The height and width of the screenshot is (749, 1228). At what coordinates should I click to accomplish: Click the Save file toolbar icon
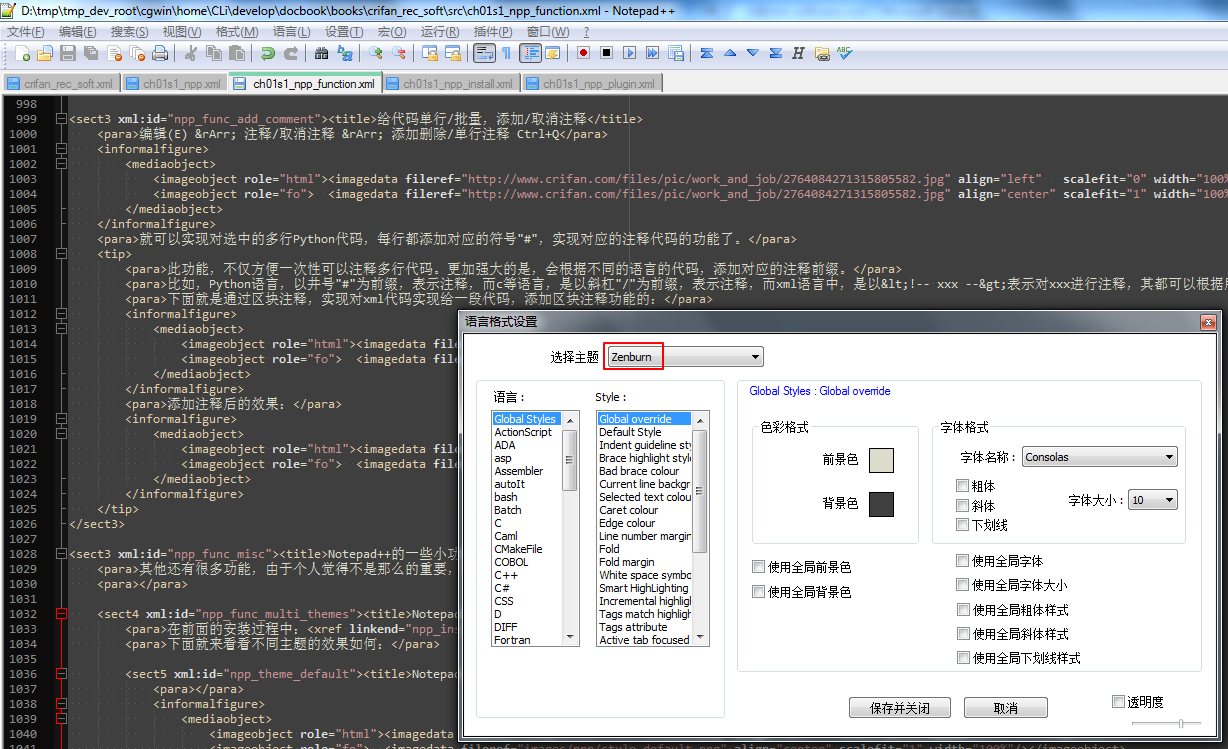(x=68, y=53)
